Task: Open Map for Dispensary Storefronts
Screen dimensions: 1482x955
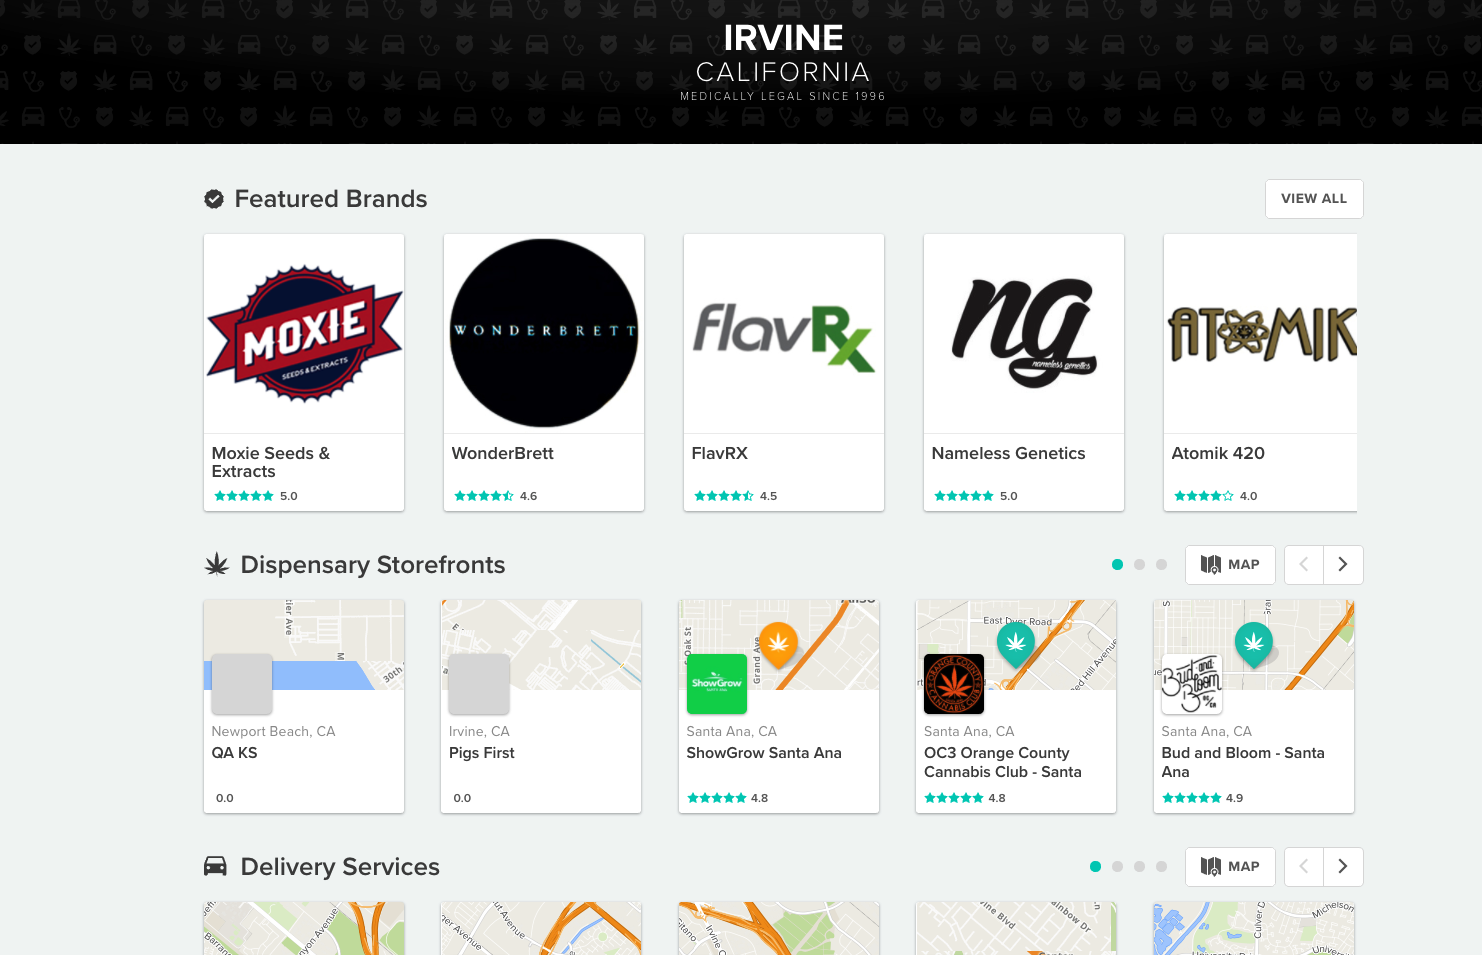Action: coord(1230,565)
